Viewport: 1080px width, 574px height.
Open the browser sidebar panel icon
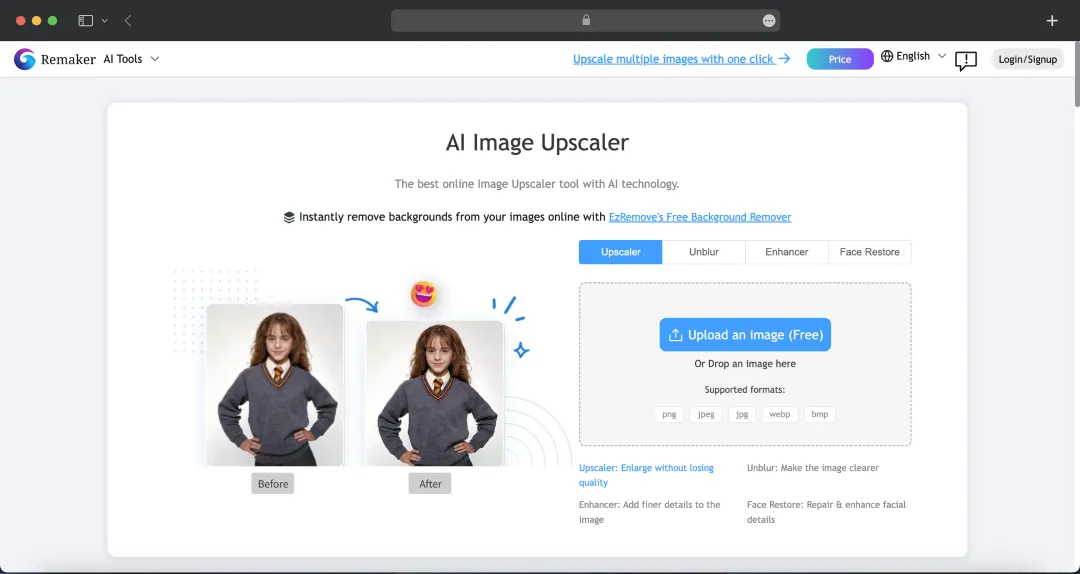click(85, 21)
